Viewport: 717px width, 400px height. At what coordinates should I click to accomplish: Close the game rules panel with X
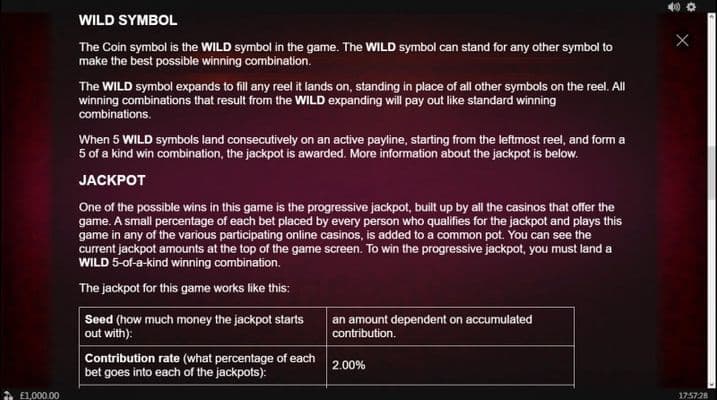point(682,40)
